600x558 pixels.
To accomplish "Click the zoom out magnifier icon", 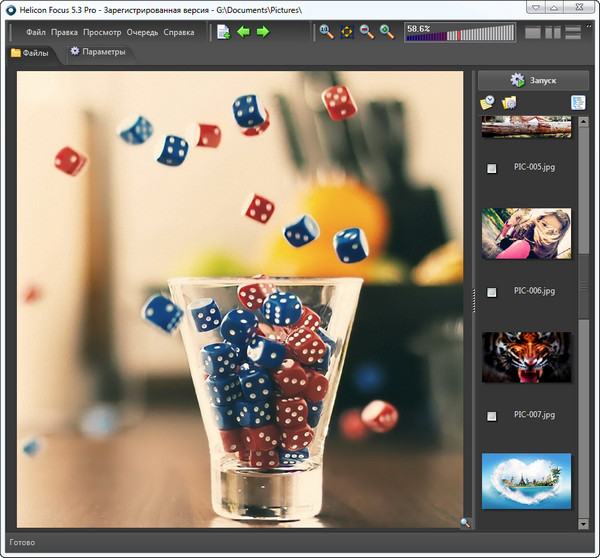I will pos(367,32).
